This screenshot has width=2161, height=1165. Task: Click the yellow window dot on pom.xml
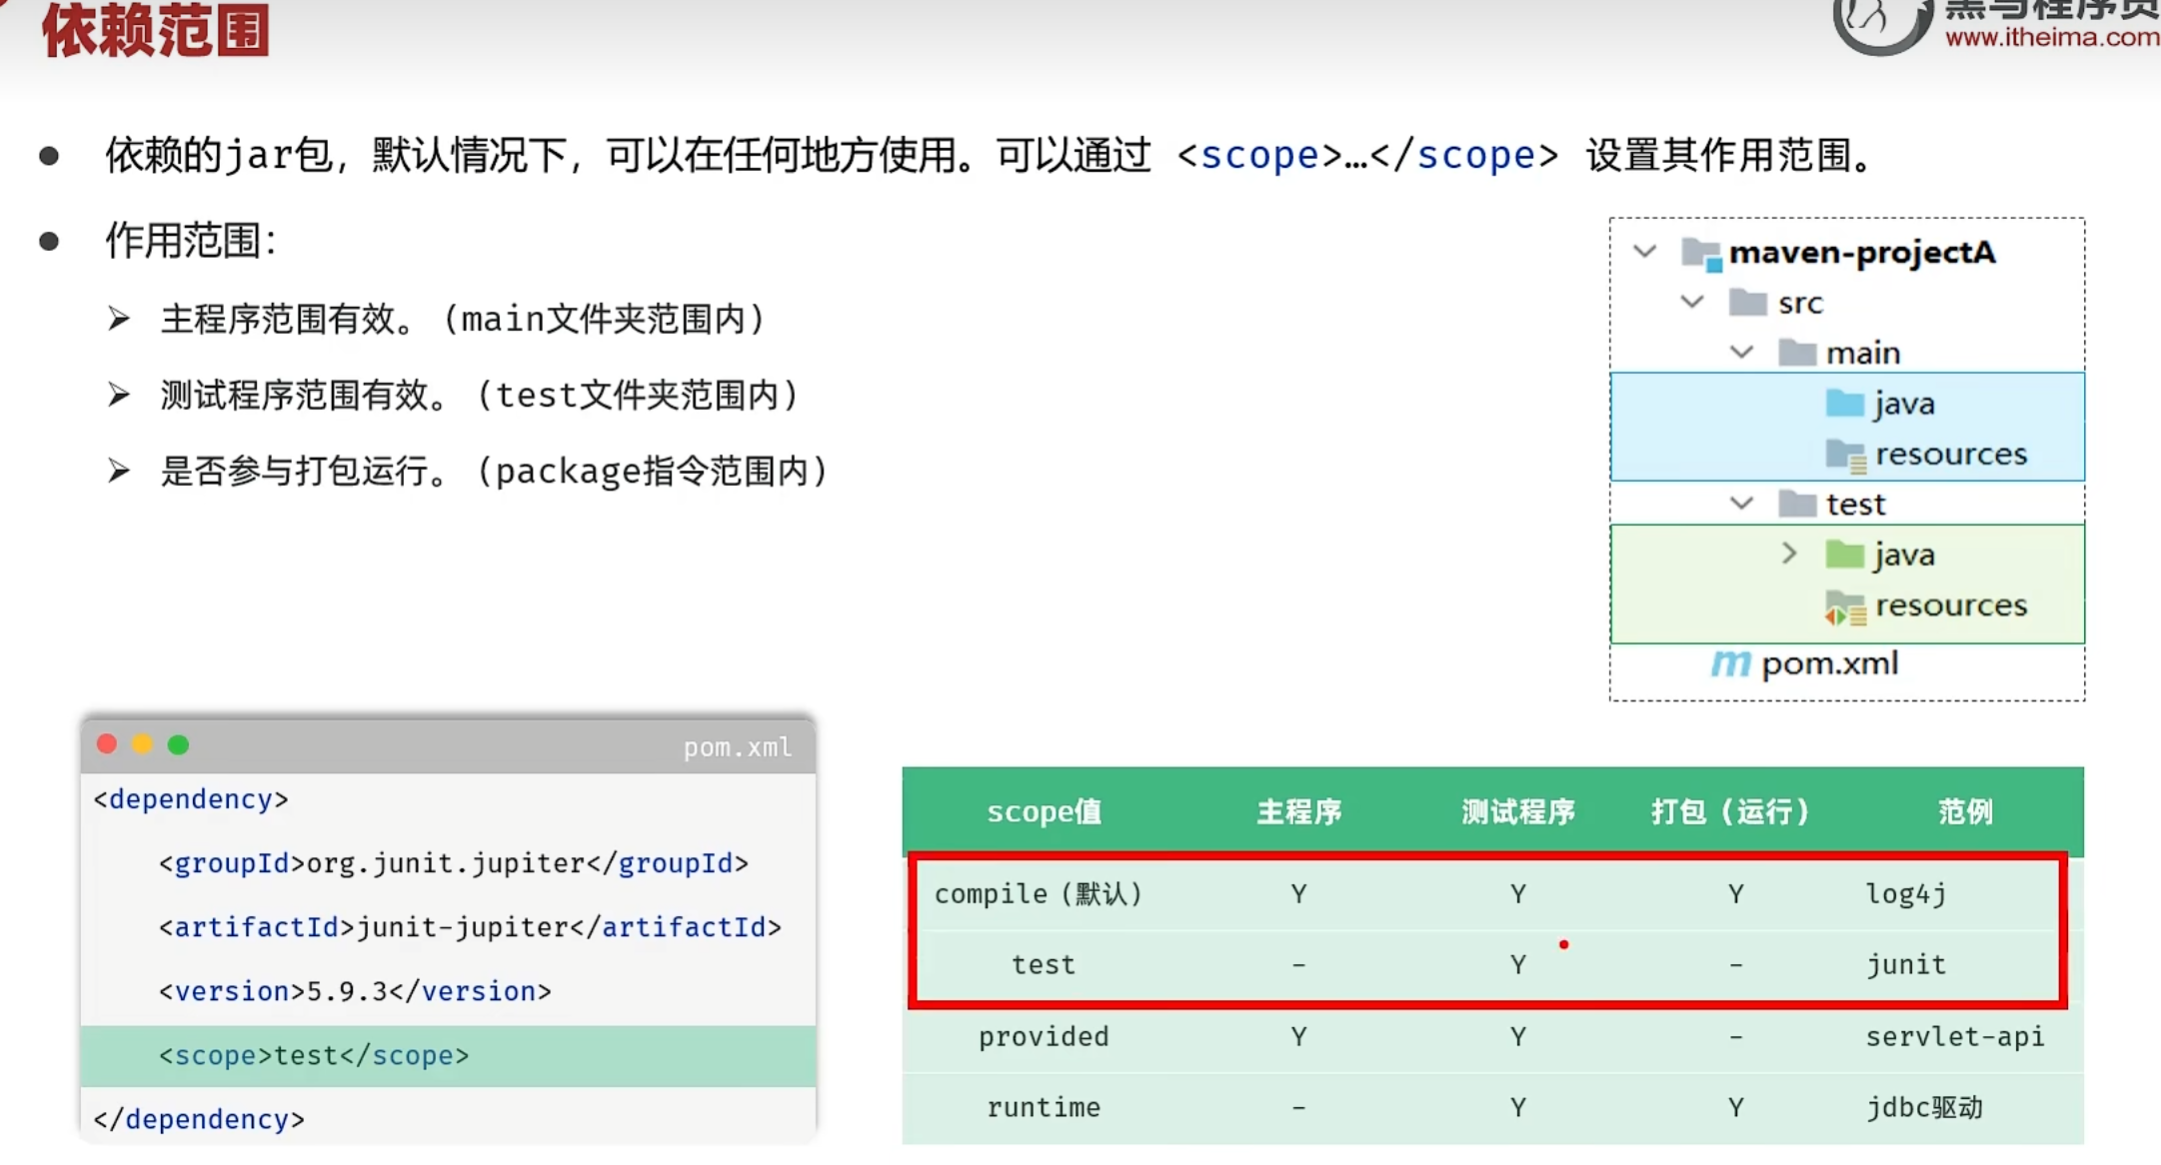pyautogui.click(x=142, y=744)
